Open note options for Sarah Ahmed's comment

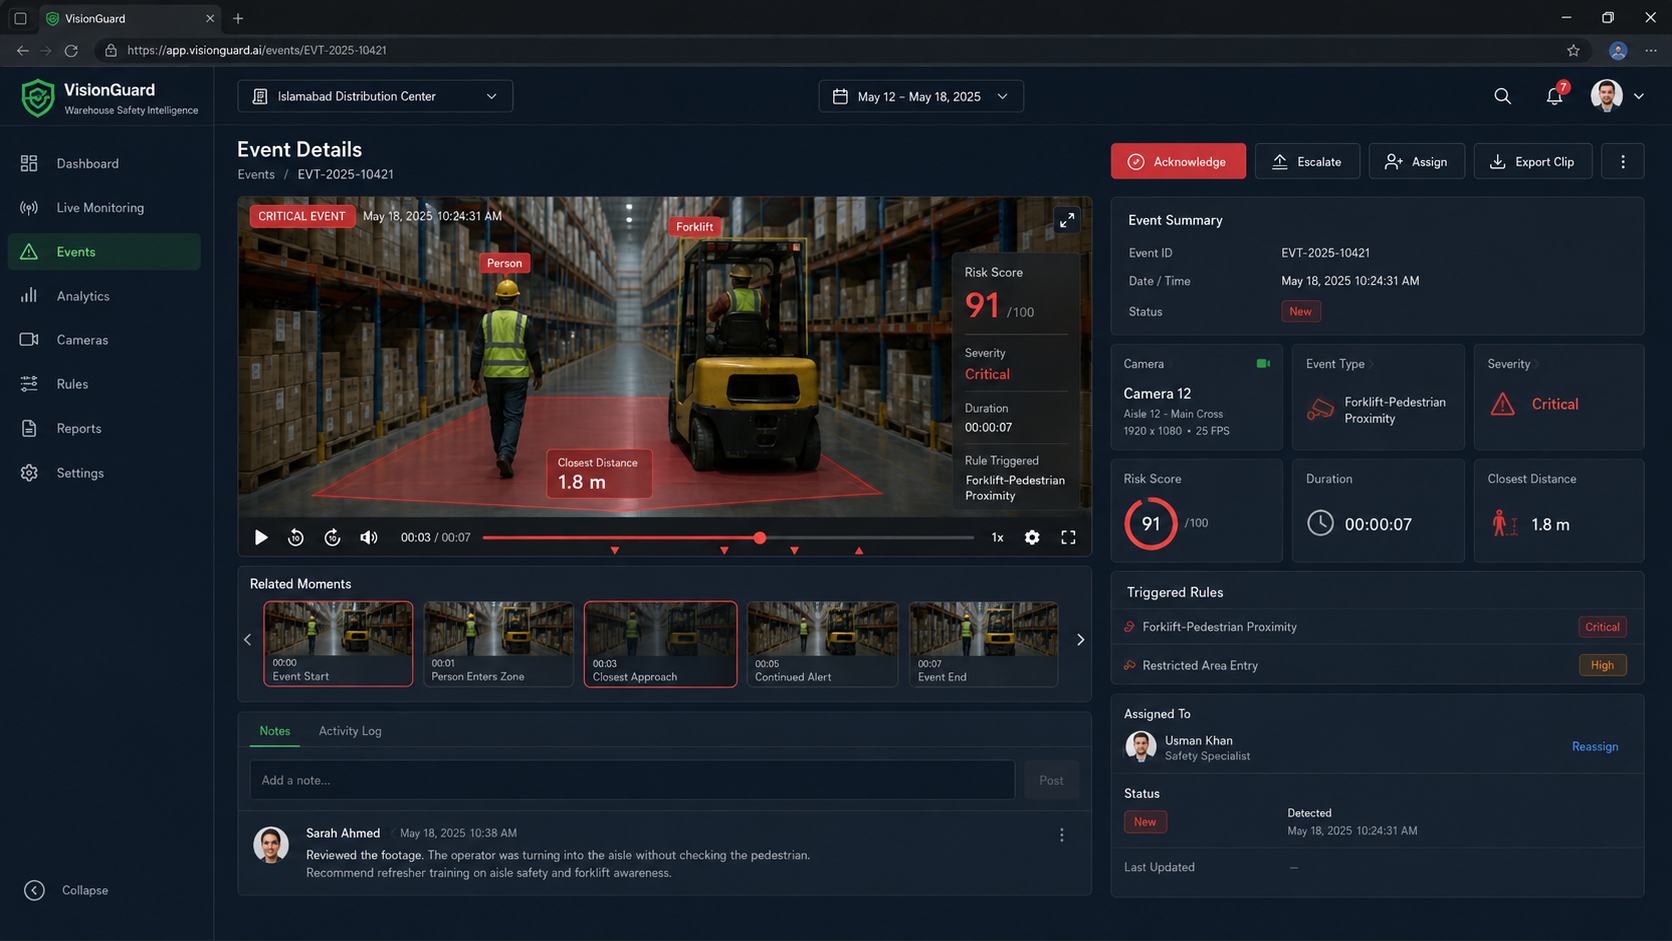[1062, 835]
